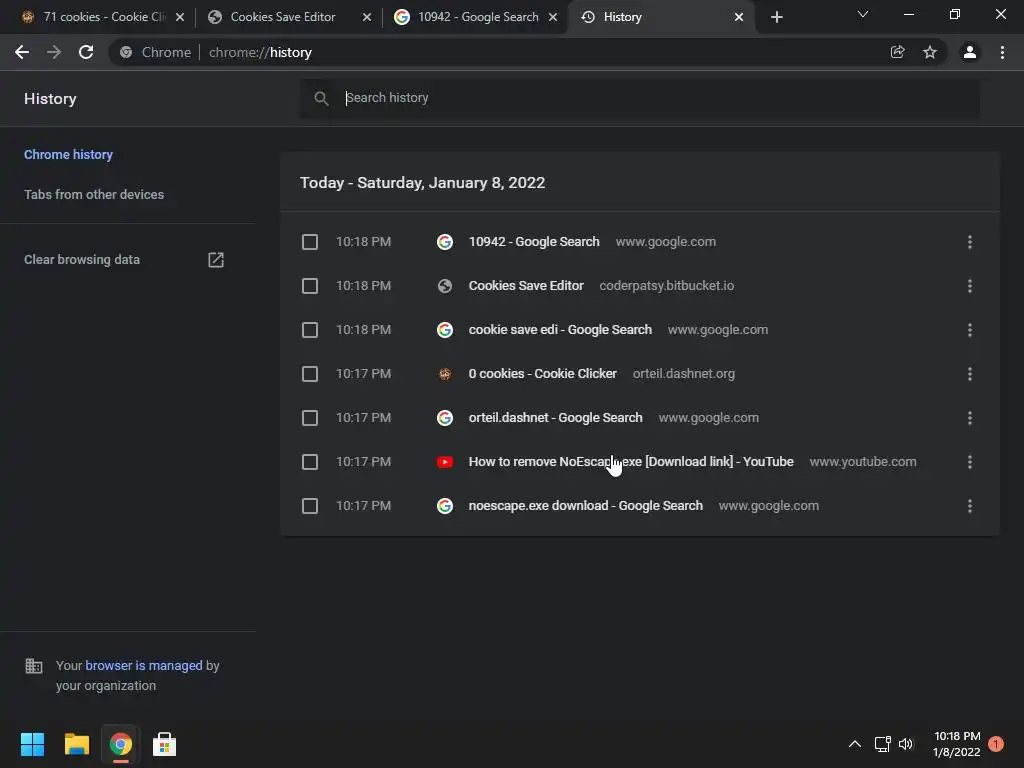Image resolution: width=1024 pixels, height=768 pixels.
Task: Open actions menu for 10942 - Google Search entry
Action: 970,242
